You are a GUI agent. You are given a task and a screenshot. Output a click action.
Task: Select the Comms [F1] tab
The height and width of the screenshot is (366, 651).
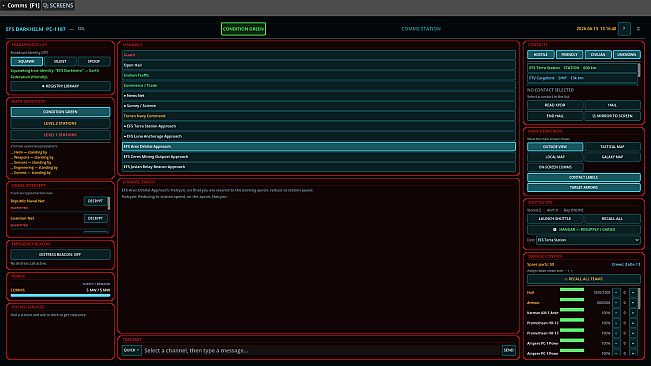point(21,5)
